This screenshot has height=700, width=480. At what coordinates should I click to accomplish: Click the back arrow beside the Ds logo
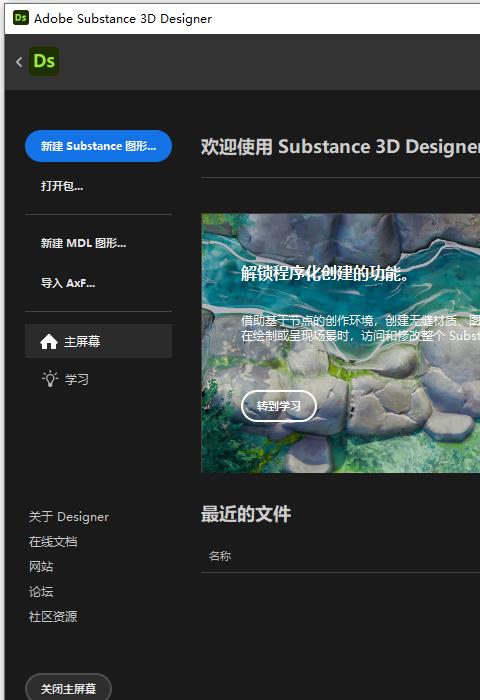tap(19, 62)
